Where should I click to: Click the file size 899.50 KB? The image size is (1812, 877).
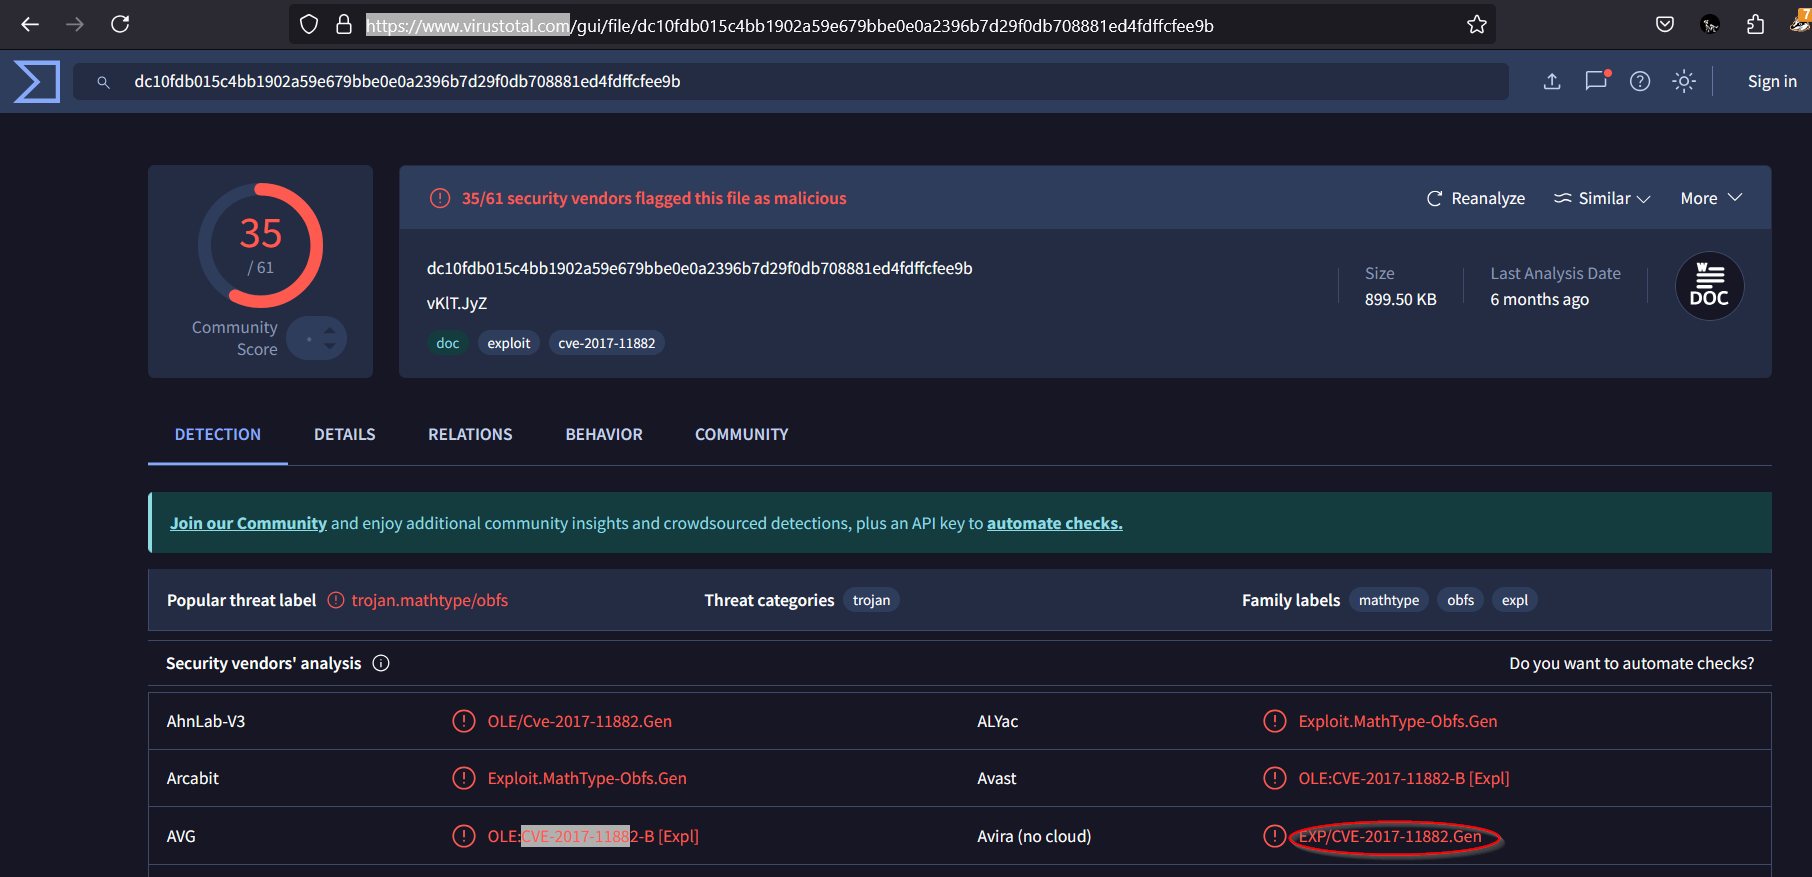1401,299
